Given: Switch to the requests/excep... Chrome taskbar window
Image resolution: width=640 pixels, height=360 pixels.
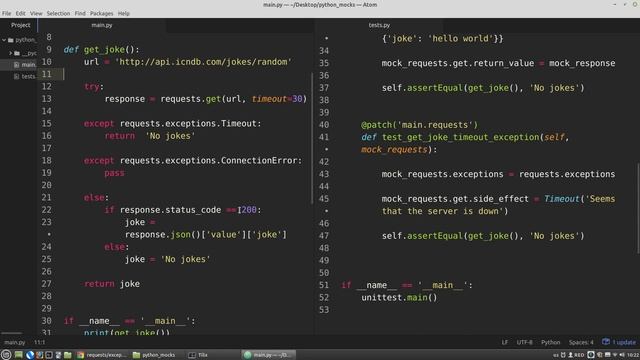Looking at the screenshot, I should (102, 355).
